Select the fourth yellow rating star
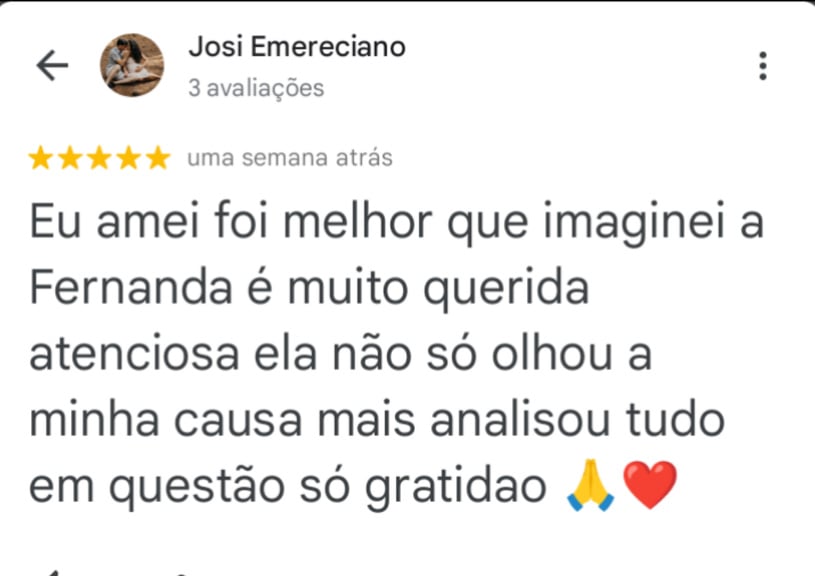 tap(128, 158)
